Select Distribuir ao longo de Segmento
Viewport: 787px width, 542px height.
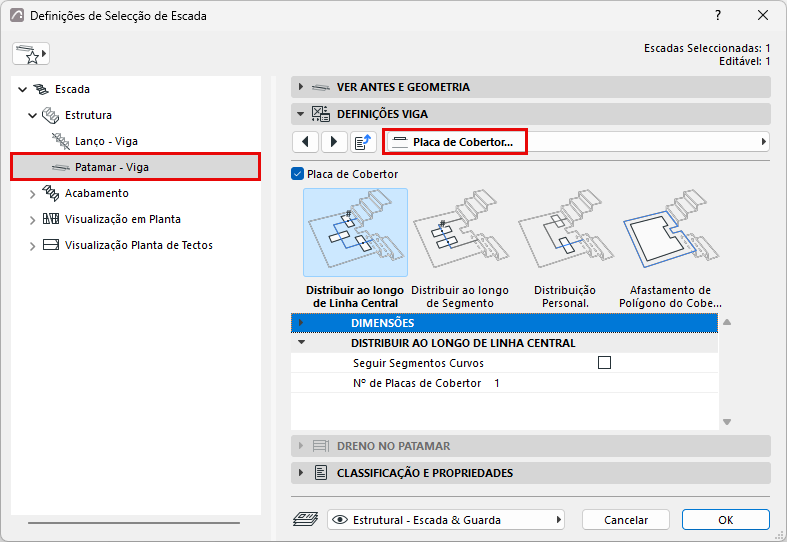(460, 249)
